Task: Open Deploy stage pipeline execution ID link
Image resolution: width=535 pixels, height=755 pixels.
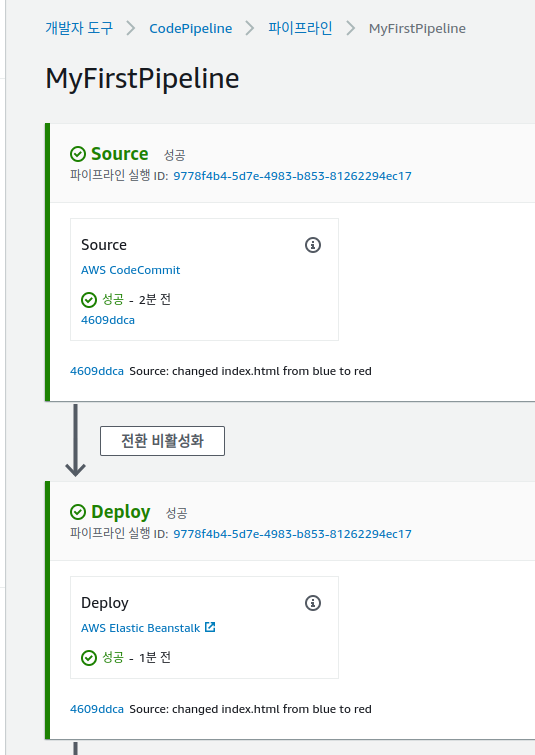Action: (x=292, y=534)
